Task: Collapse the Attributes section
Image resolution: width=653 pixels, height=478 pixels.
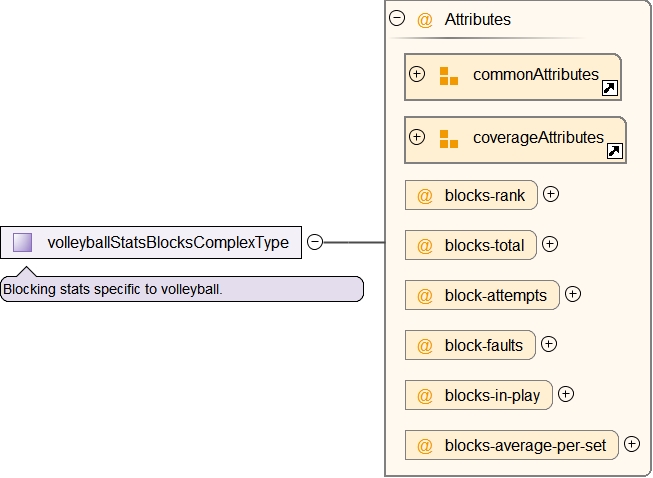Action: pos(397,18)
